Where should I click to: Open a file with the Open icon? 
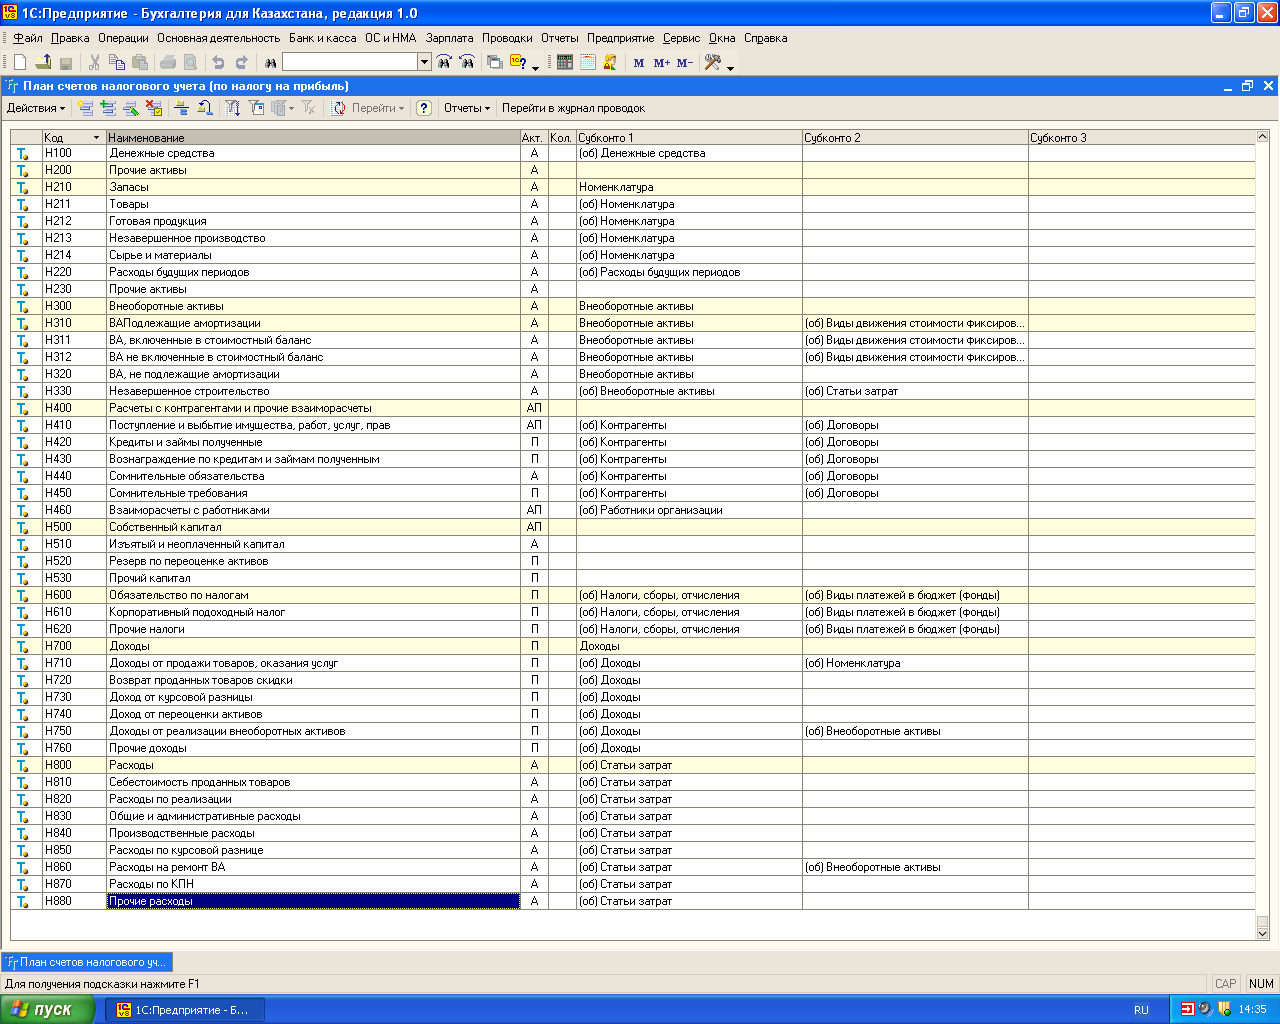[x=43, y=62]
